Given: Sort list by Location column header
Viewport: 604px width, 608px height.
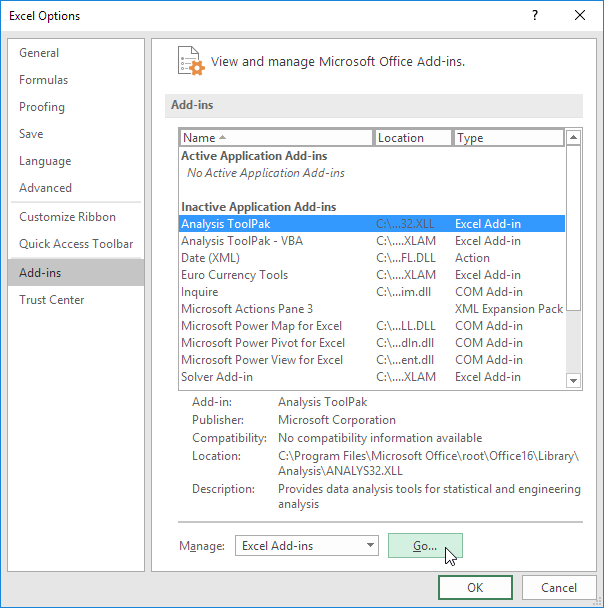Looking at the screenshot, I should click(x=413, y=138).
